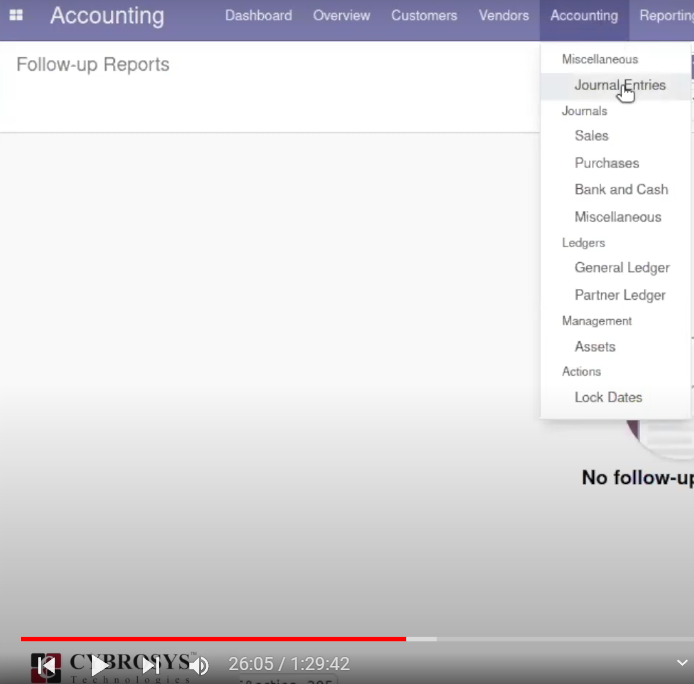The height and width of the screenshot is (684, 694).
Task: Open the Partner Ledger
Action: (620, 295)
